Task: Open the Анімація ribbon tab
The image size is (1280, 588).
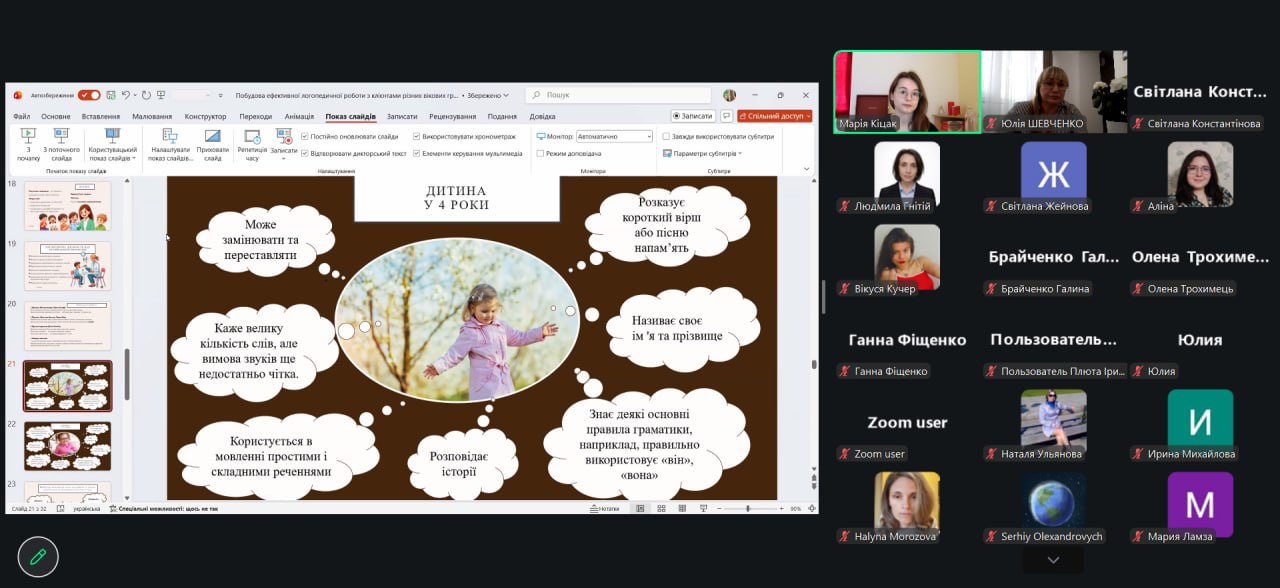Action: click(x=299, y=116)
